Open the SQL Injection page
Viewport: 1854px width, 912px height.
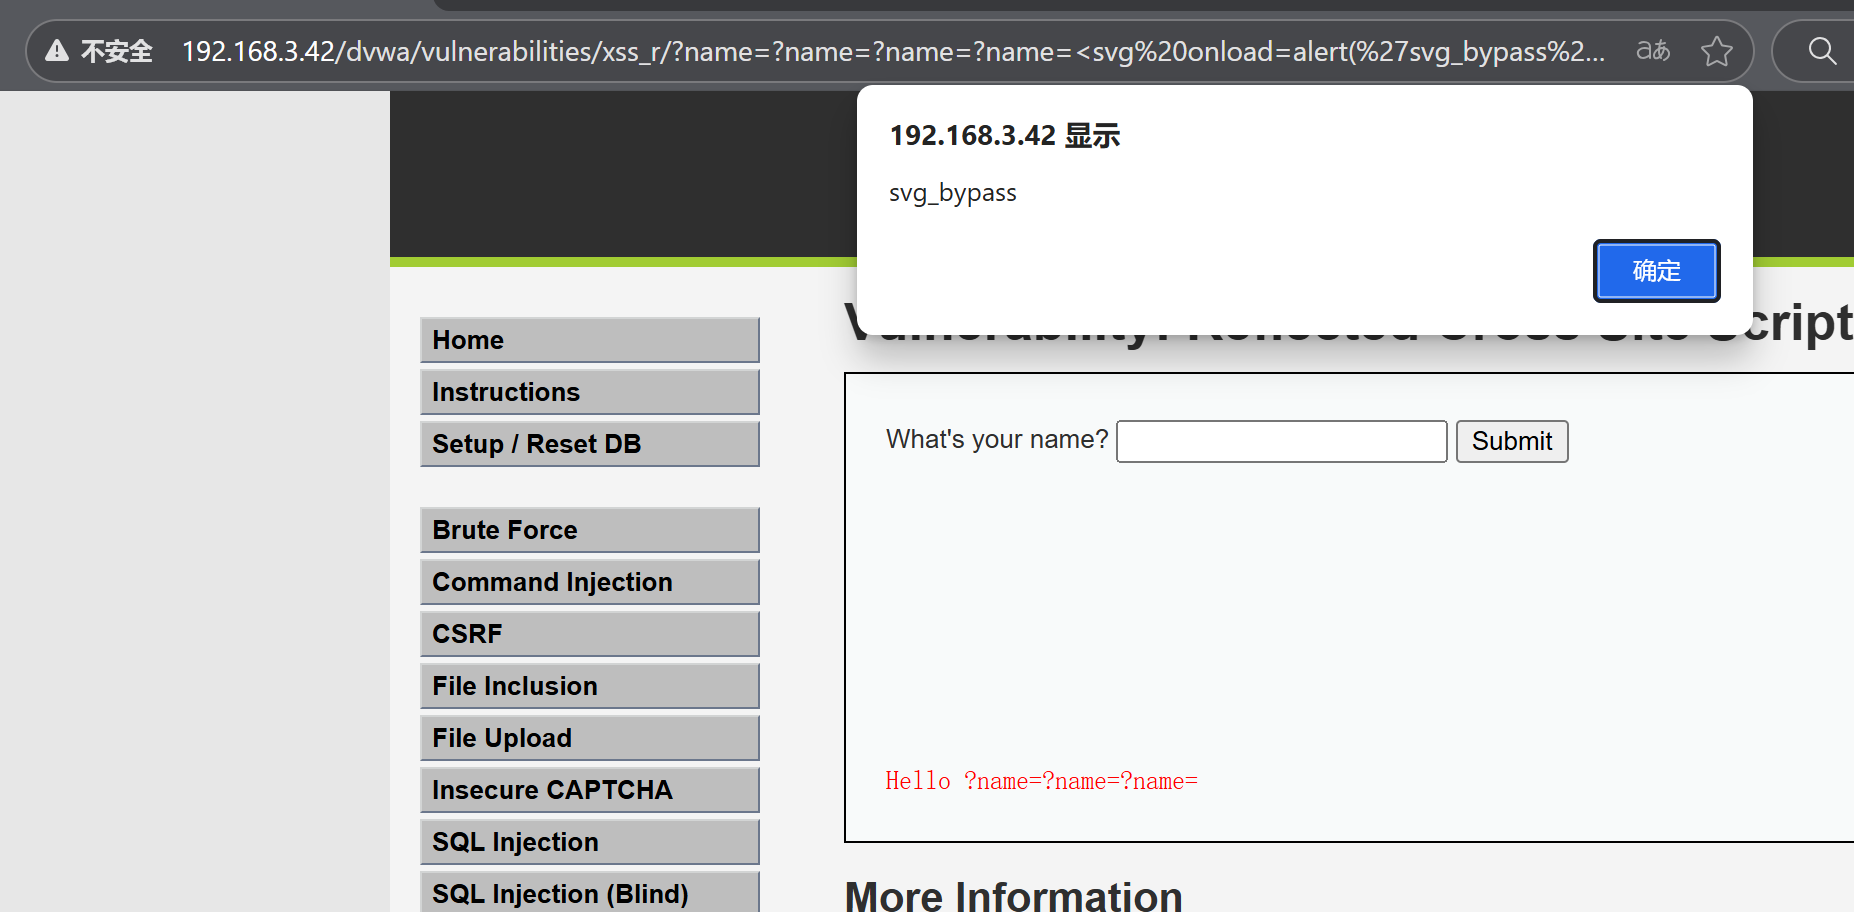tap(590, 842)
